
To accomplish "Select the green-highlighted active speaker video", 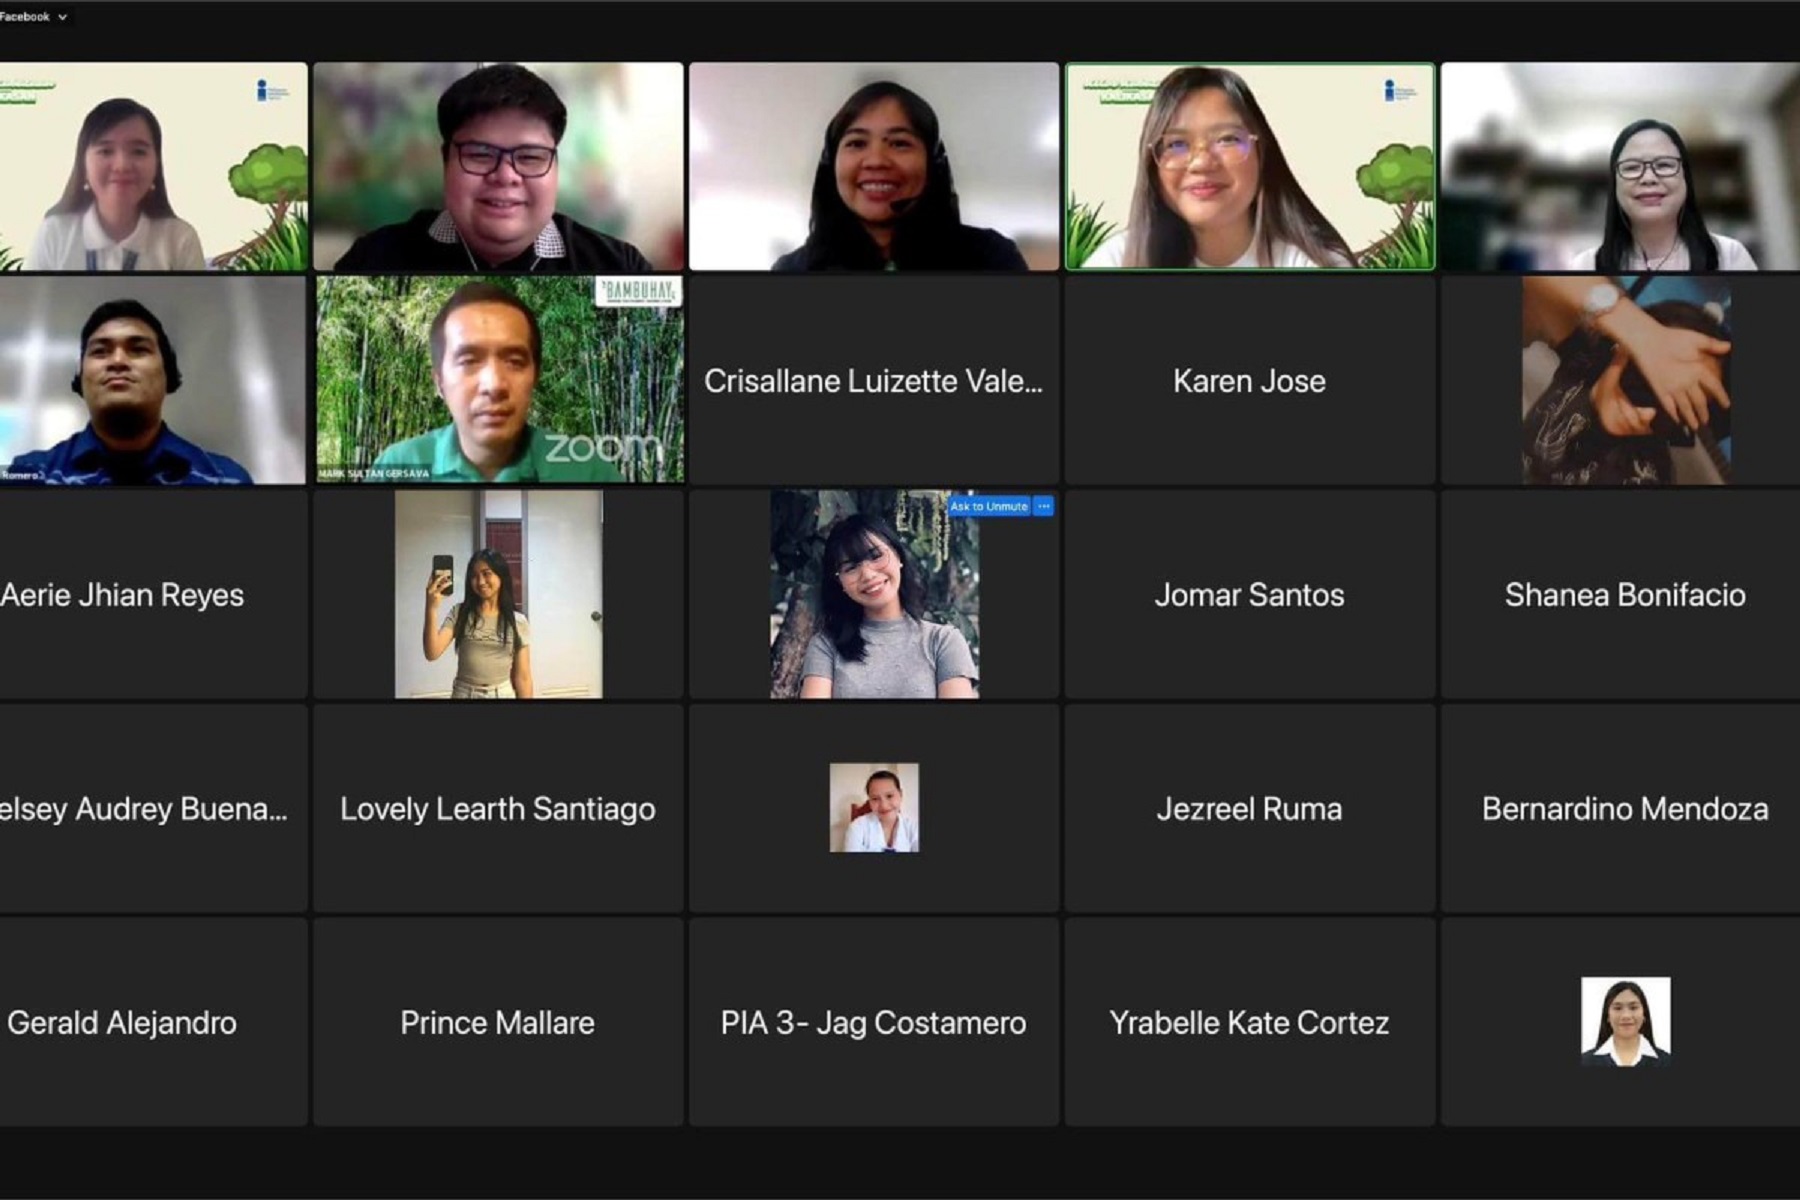I will coord(1250,167).
